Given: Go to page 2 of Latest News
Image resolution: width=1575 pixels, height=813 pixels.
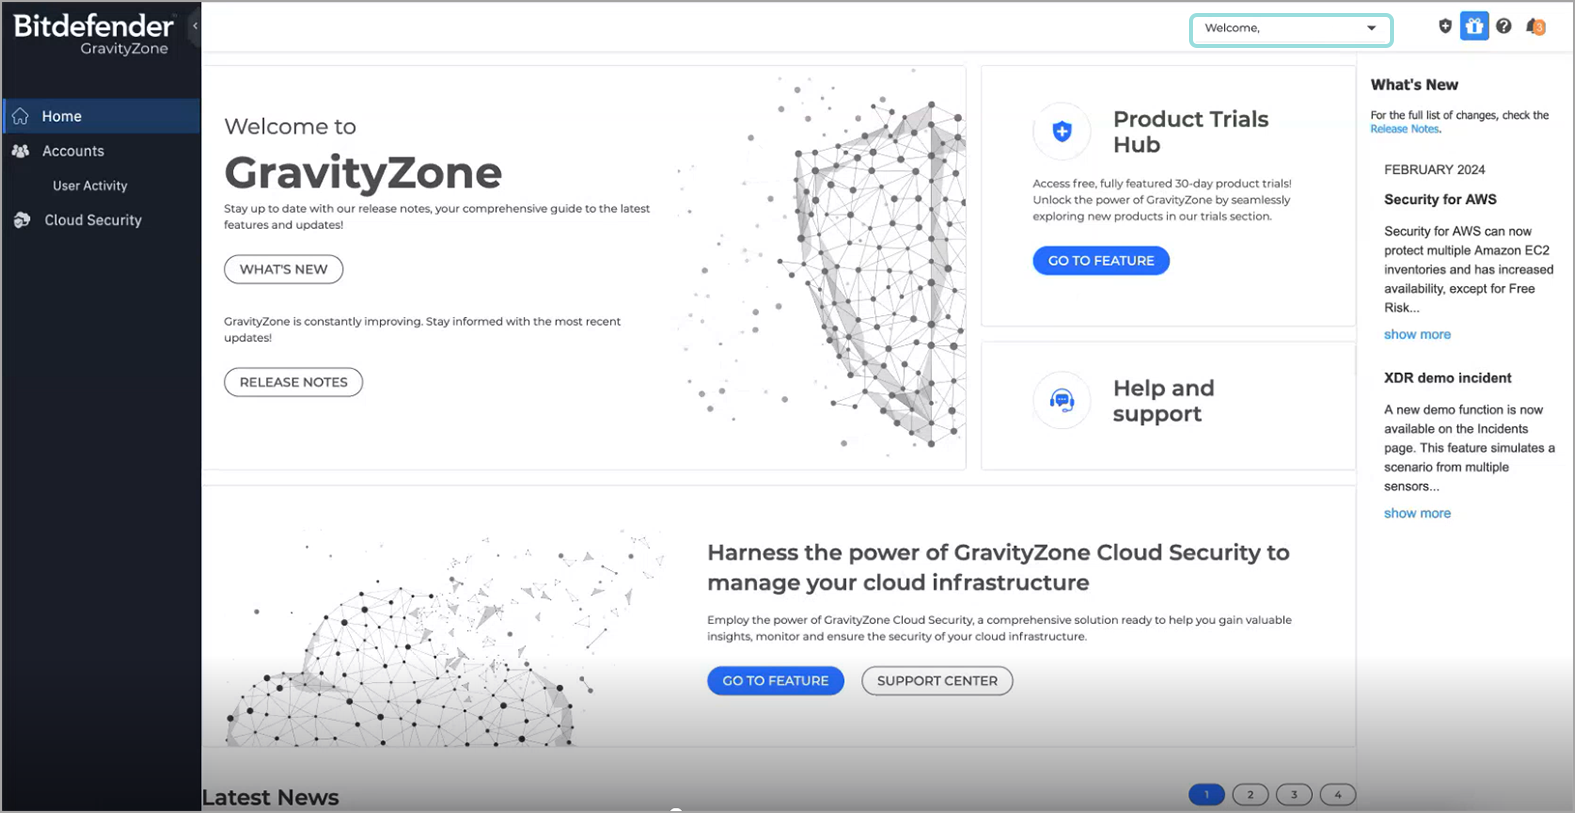Looking at the screenshot, I should 1250,795.
